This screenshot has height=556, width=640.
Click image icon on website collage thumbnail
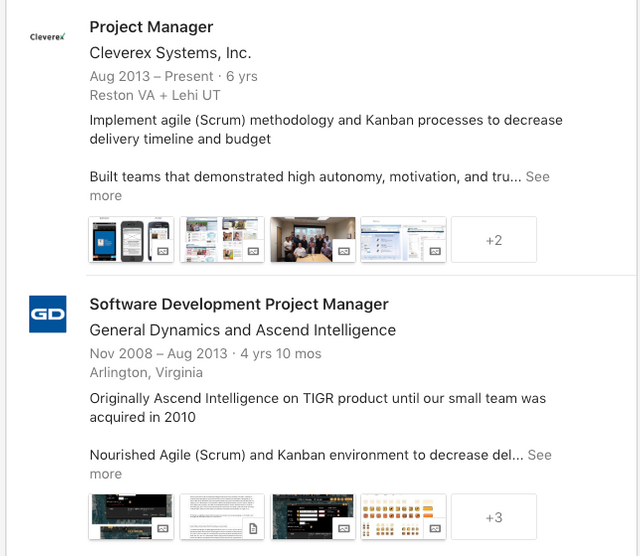pyautogui.click(x=253, y=251)
